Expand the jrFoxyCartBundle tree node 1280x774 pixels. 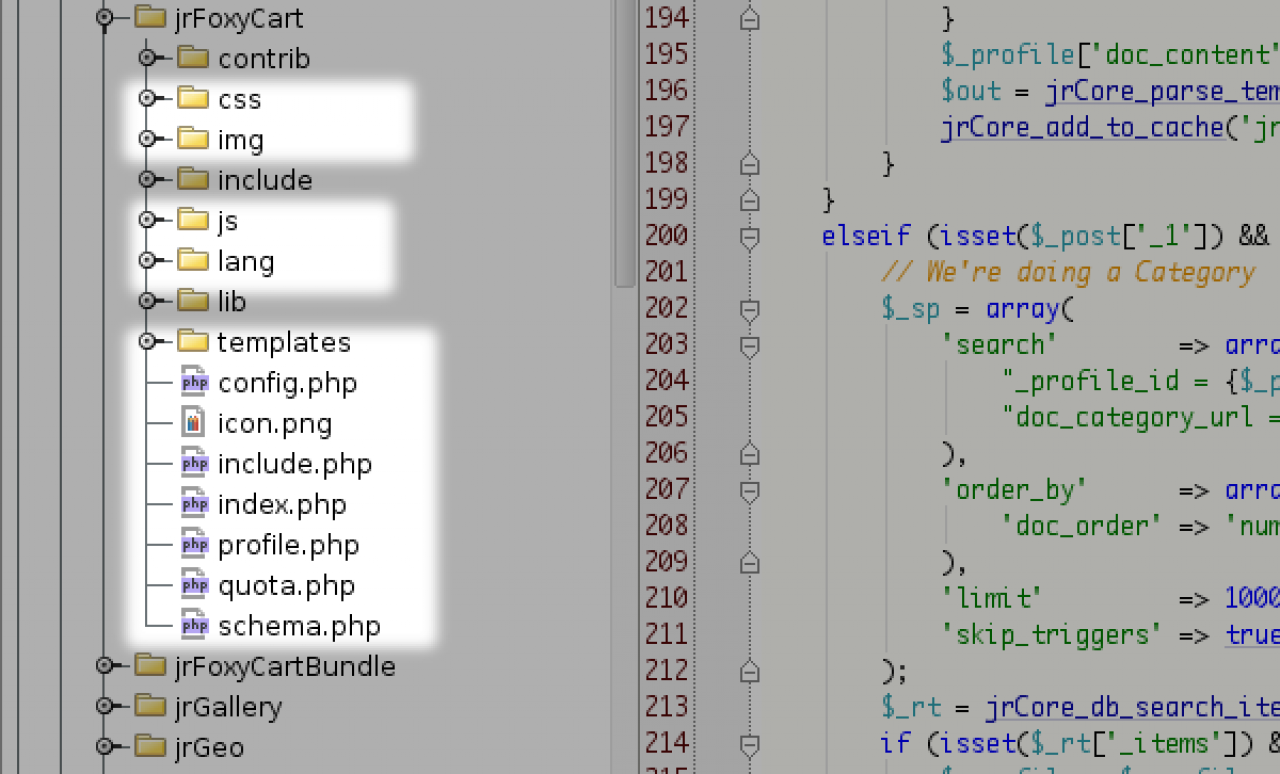[x=104, y=665]
